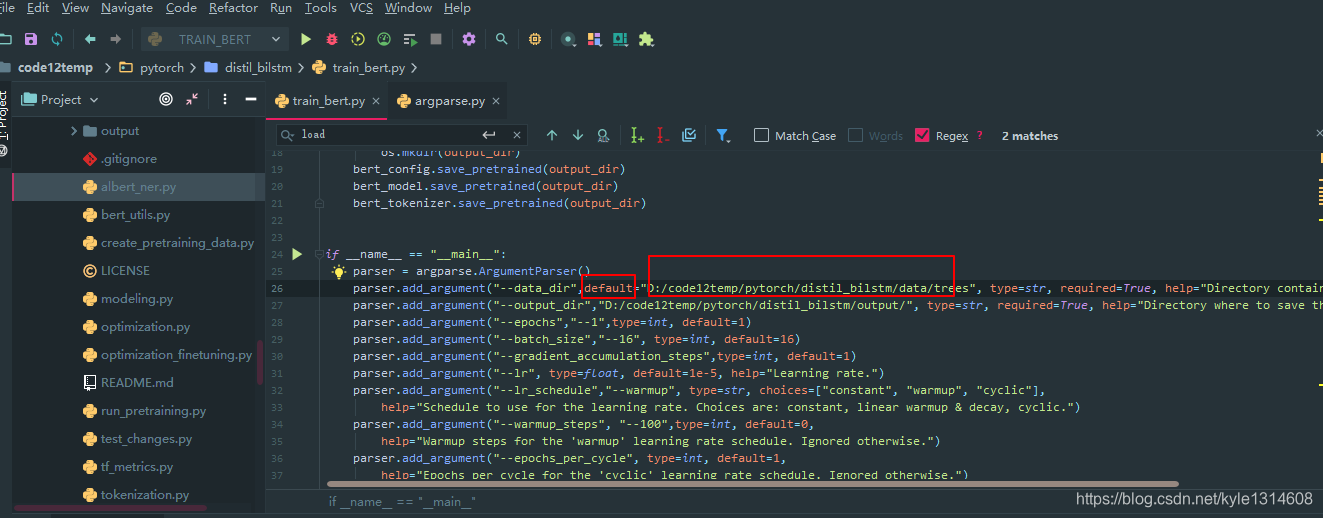This screenshot has height=518, width=1323.
Task: Click the run gutter arrow at line 24
Action: coord(297,254)
